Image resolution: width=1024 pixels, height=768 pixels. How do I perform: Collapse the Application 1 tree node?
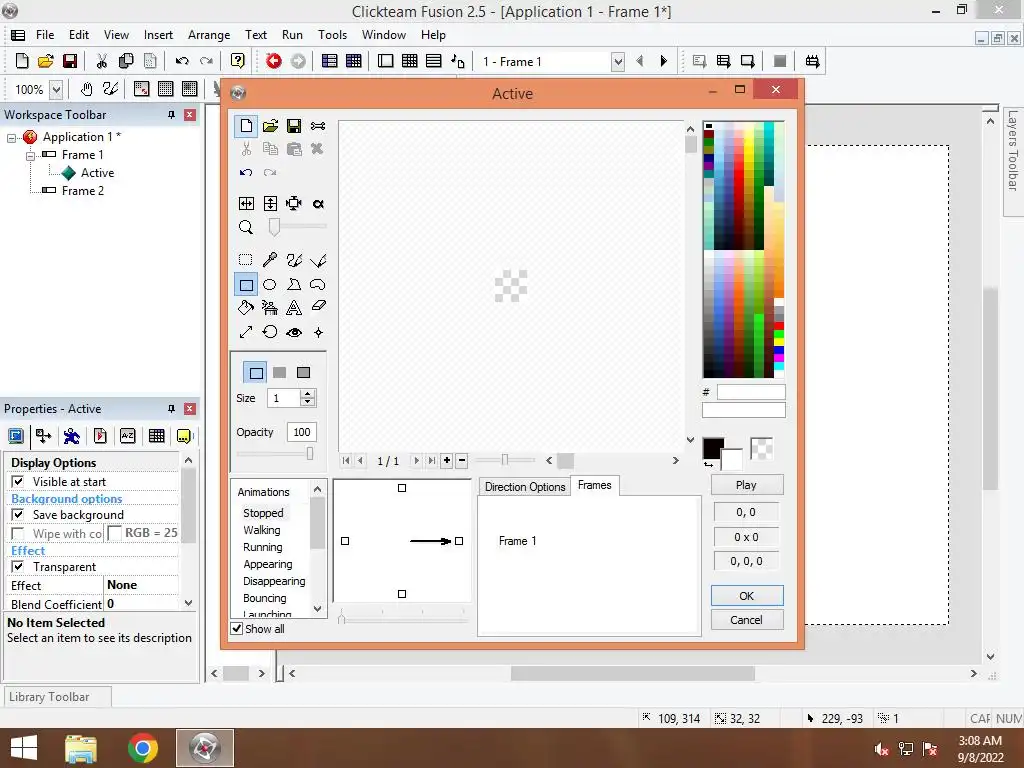(x=11, y=137)
